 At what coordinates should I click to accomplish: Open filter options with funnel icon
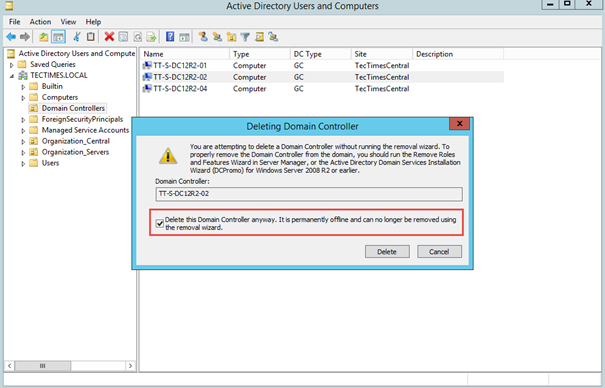point(245,37)
